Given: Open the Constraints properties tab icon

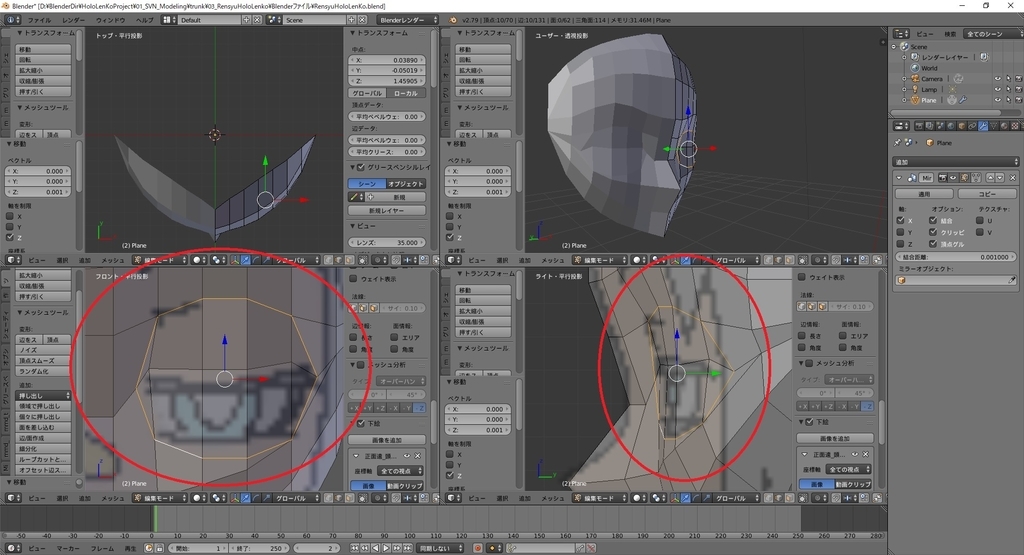Looking at the screenshot, I should 972,125.
